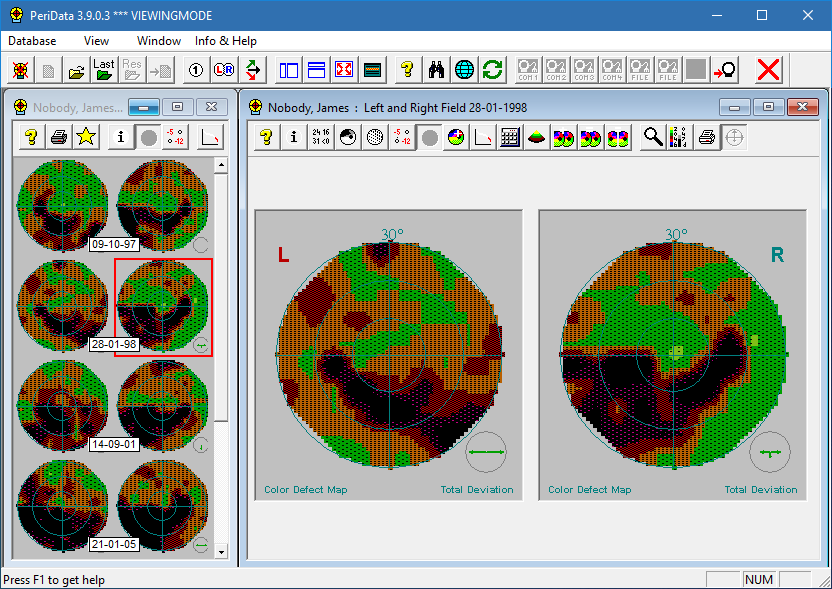The width and height of the screenshot is (832, 589).
Task: Click the globe icon in main toolbar
Action: (x=464, y=69)
